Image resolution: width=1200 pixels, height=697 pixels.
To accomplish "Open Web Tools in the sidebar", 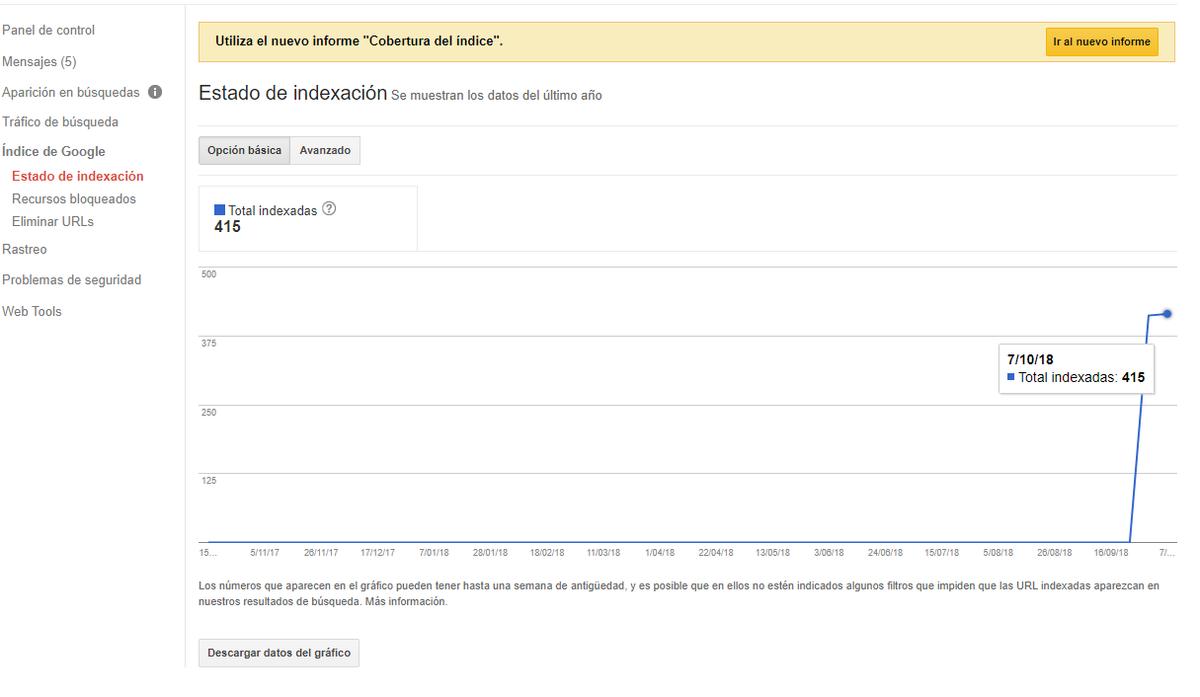I will (32, 312).
